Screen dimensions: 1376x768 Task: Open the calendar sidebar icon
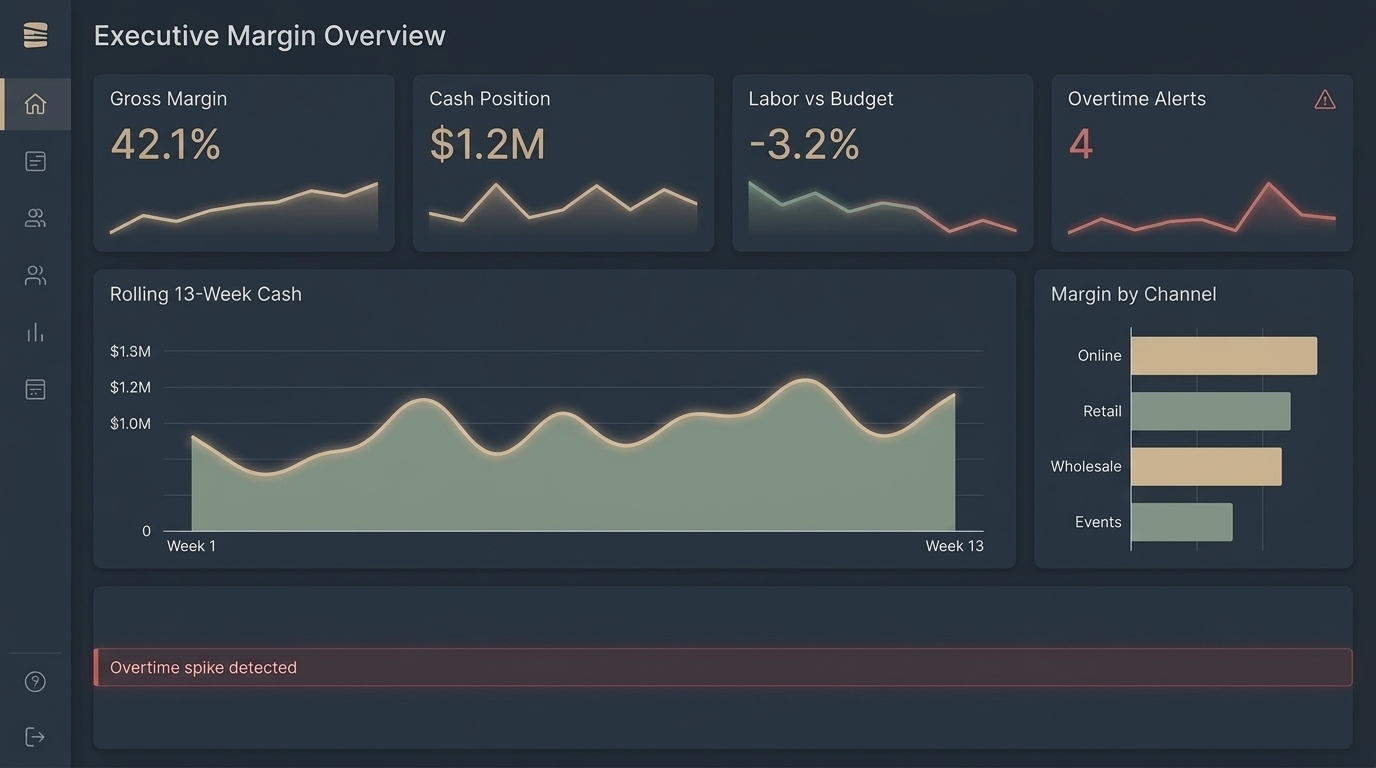point(35,389)
